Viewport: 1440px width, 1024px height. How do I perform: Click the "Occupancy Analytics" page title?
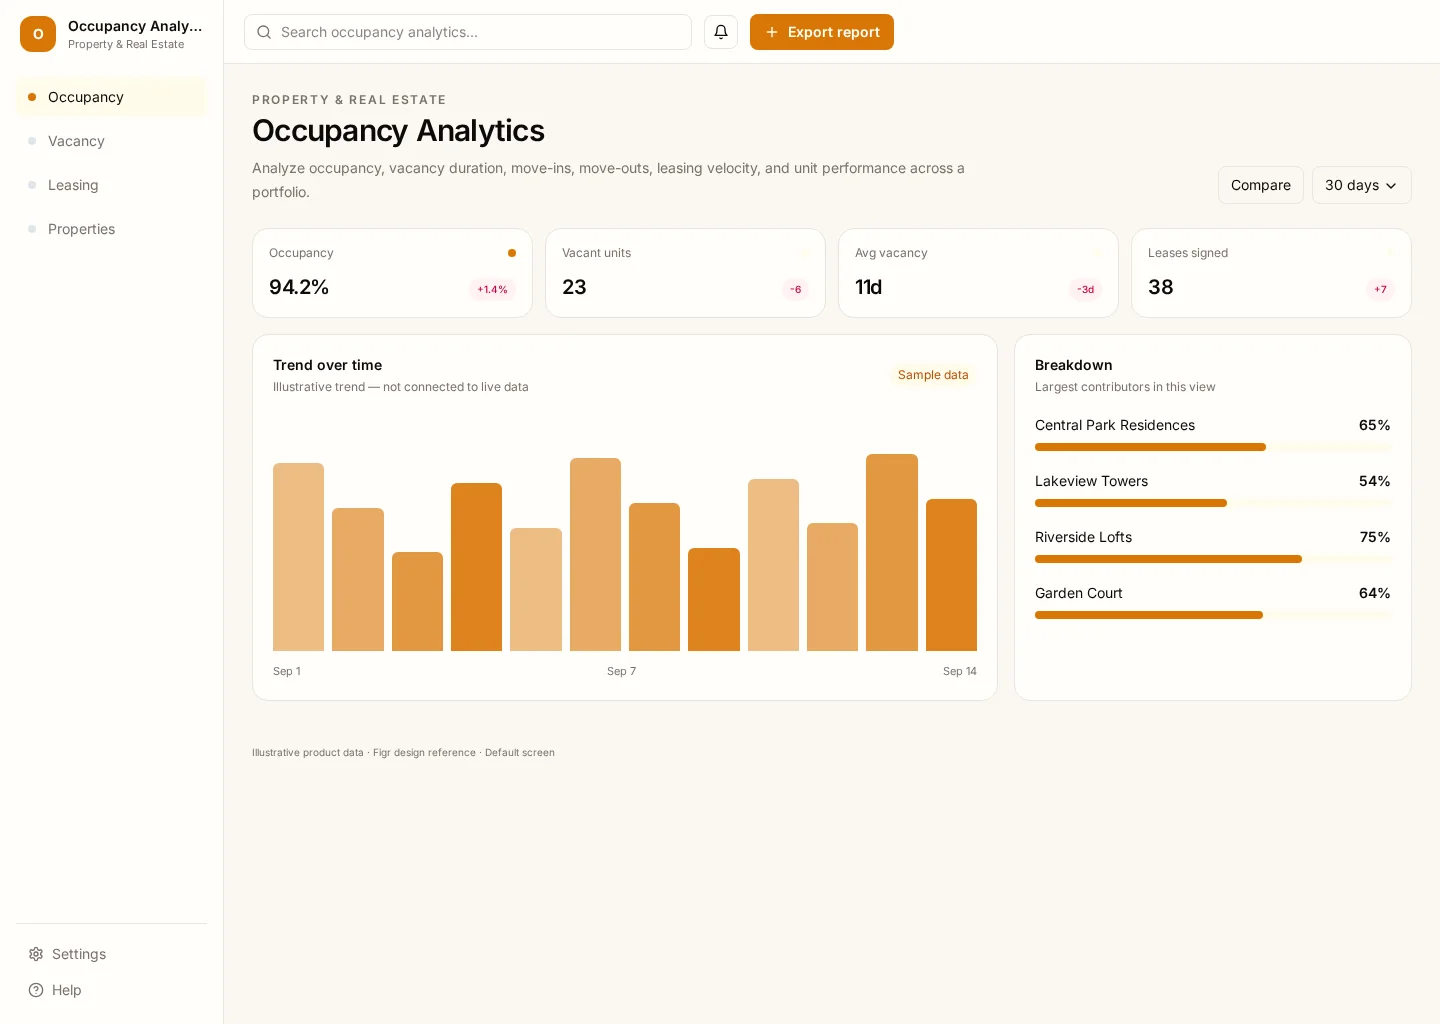pyautogui.click(x=398, y=131)
